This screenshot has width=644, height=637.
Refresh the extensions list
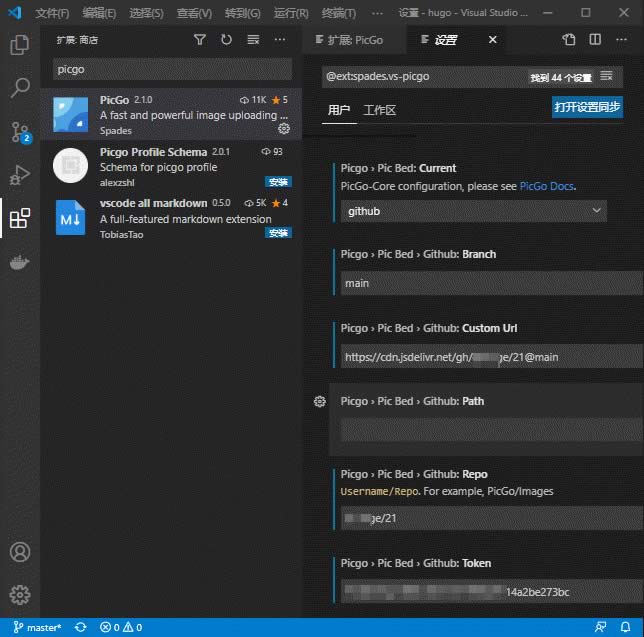point(226,40)
